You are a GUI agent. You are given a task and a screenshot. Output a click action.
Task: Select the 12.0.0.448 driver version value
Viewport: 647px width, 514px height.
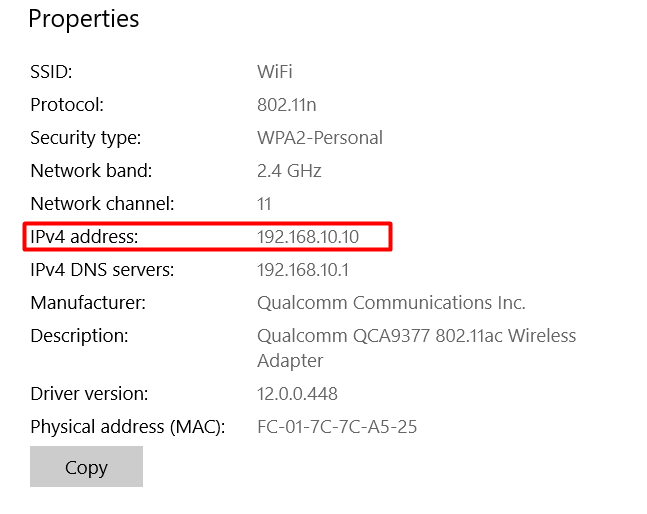tap(299, 393)
